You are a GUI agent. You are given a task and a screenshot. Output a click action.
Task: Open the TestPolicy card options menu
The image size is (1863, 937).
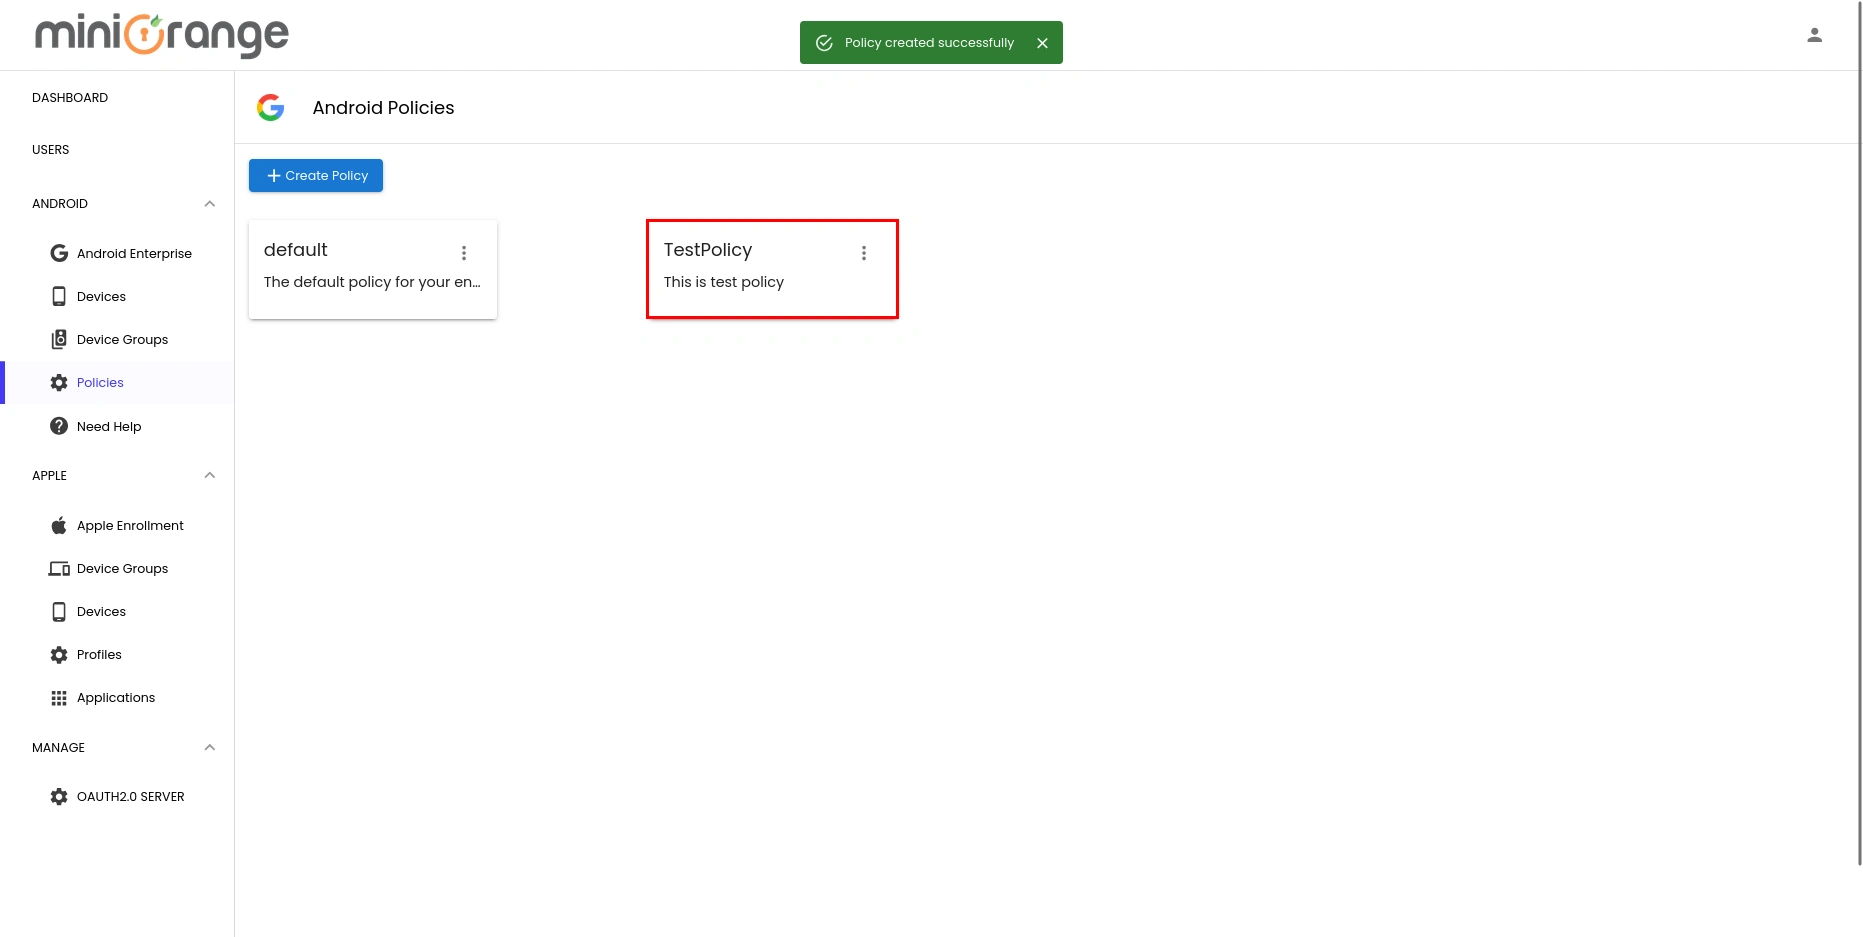[x=863, y=252]
